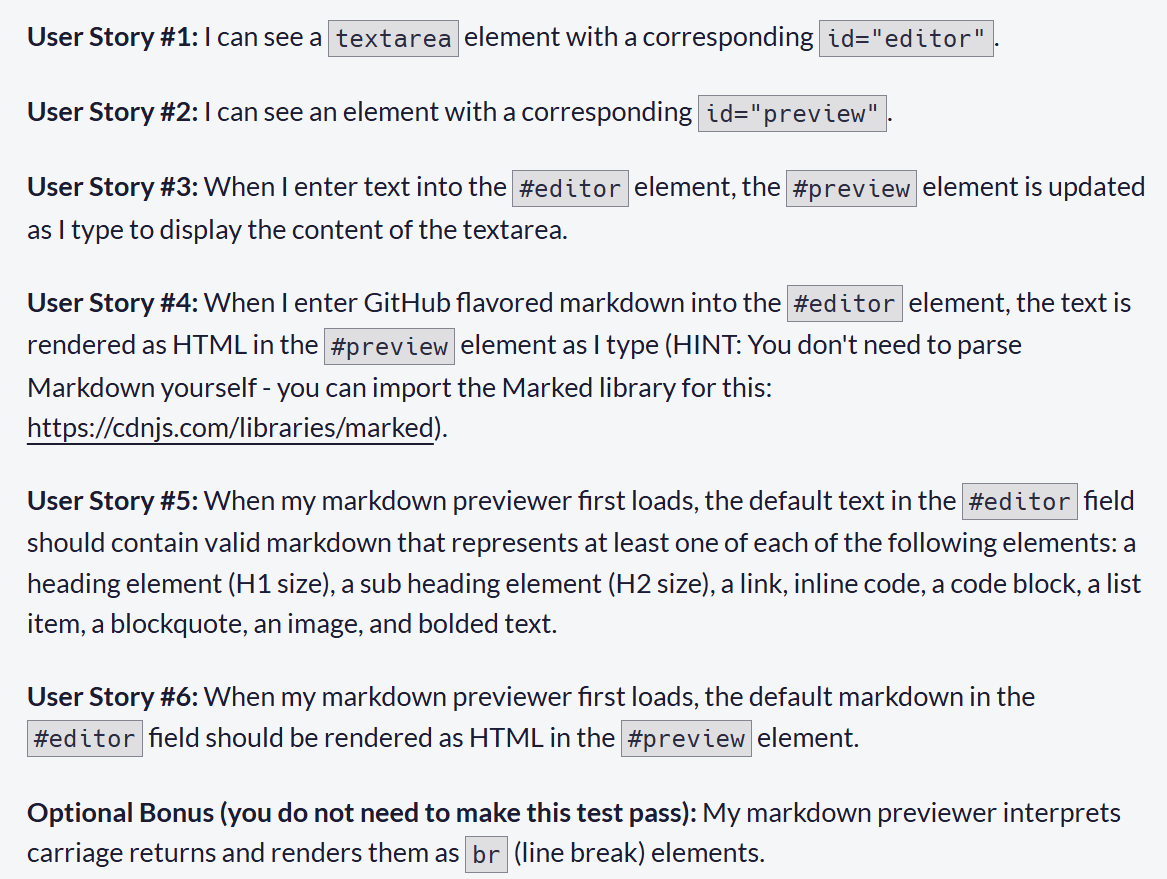Click the "textarea" code snippet
Screen dimensions: 1167x879
[x=393, y=39]
